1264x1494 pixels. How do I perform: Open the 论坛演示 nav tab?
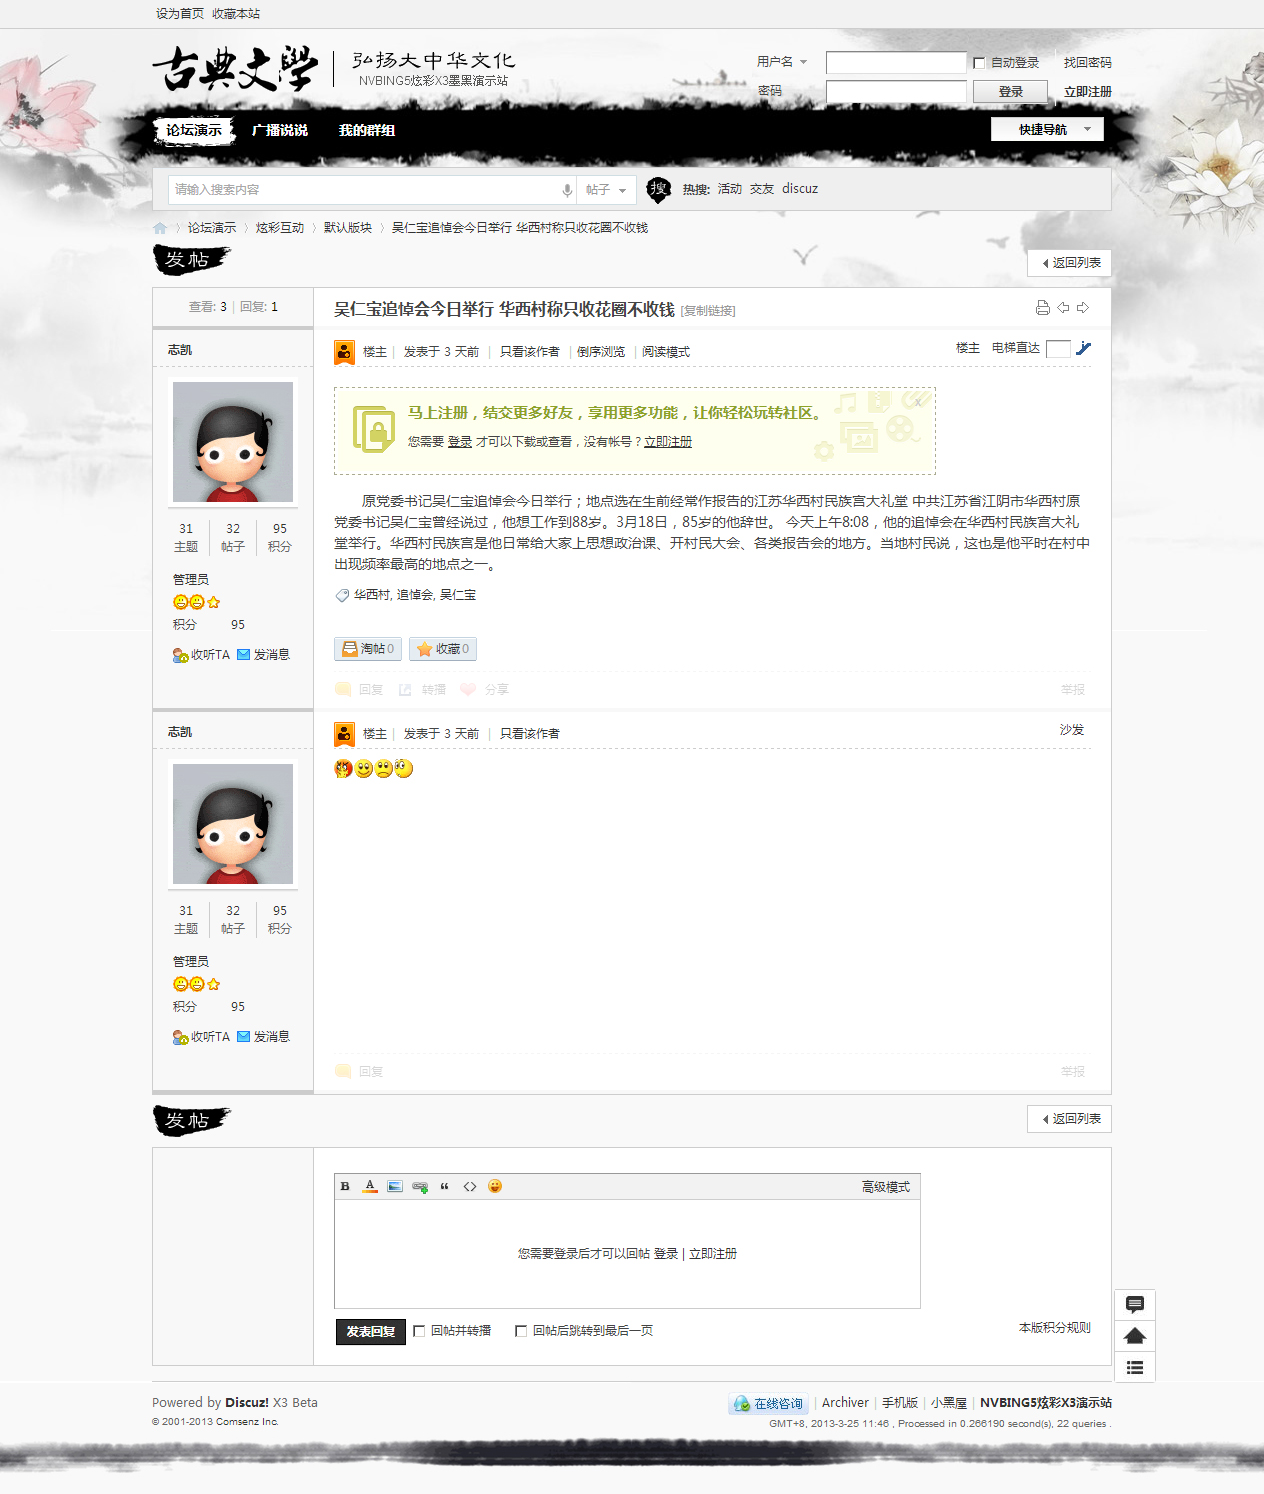click(194, 130)
